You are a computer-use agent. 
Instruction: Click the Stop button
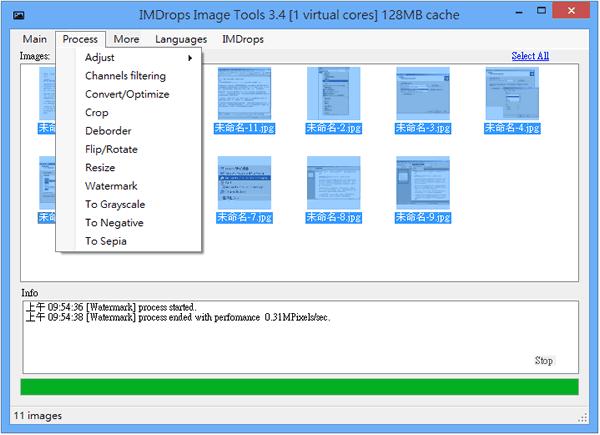point(544,360)
